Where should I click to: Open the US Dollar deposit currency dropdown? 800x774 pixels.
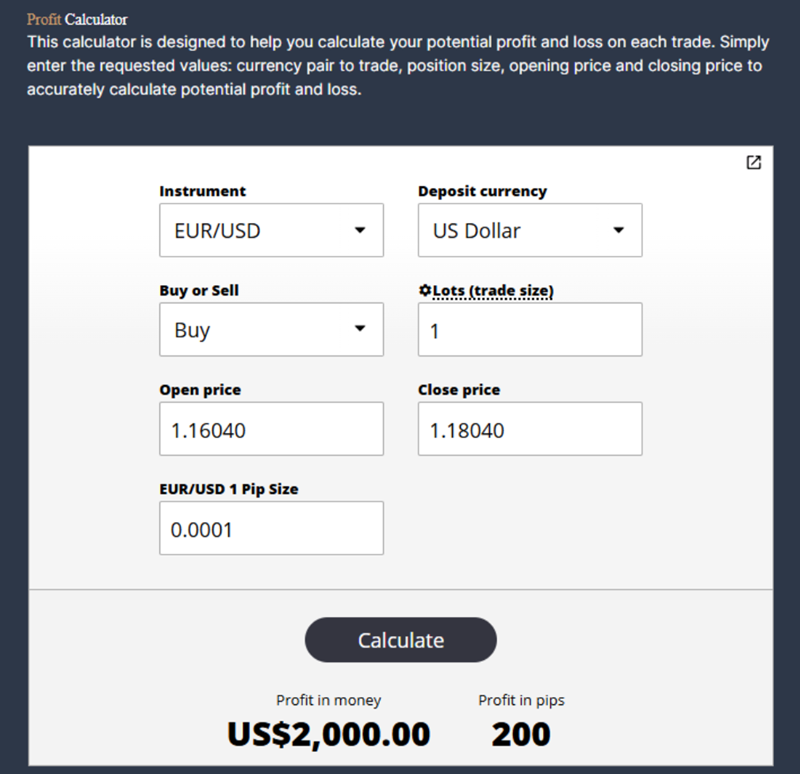coord(529,230)
